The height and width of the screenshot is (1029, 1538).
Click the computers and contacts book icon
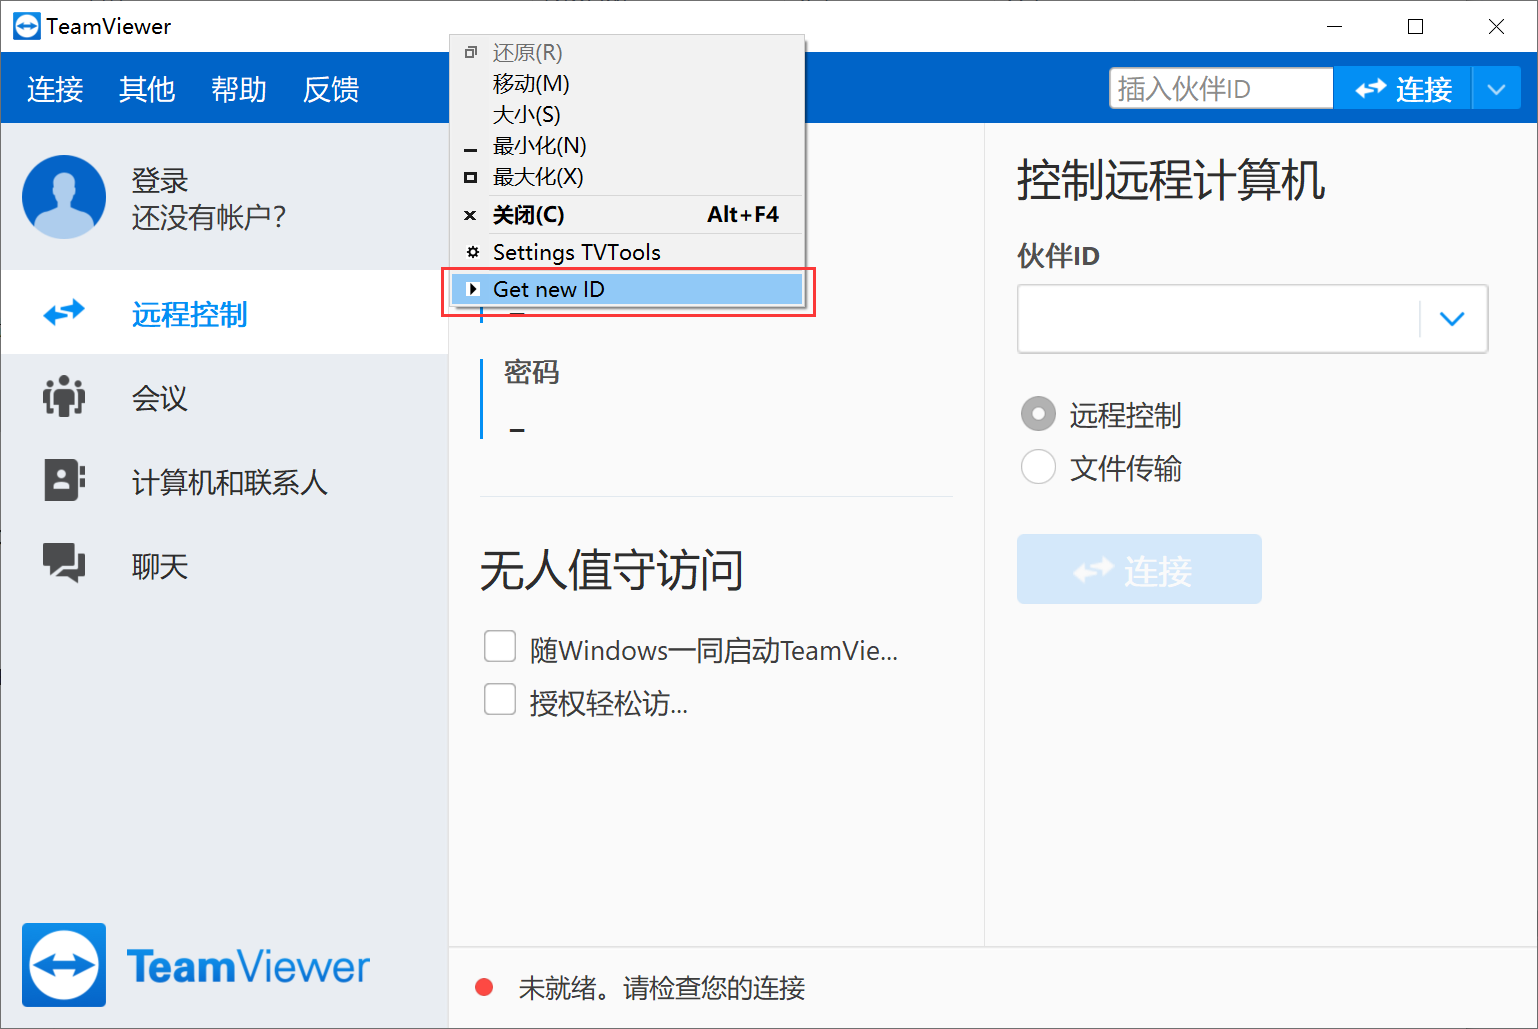[x=64, y=481]
